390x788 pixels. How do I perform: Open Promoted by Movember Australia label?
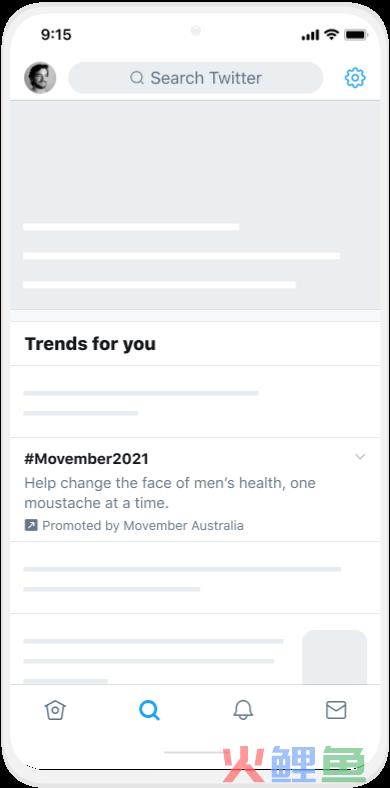click(x=143, y=526)
